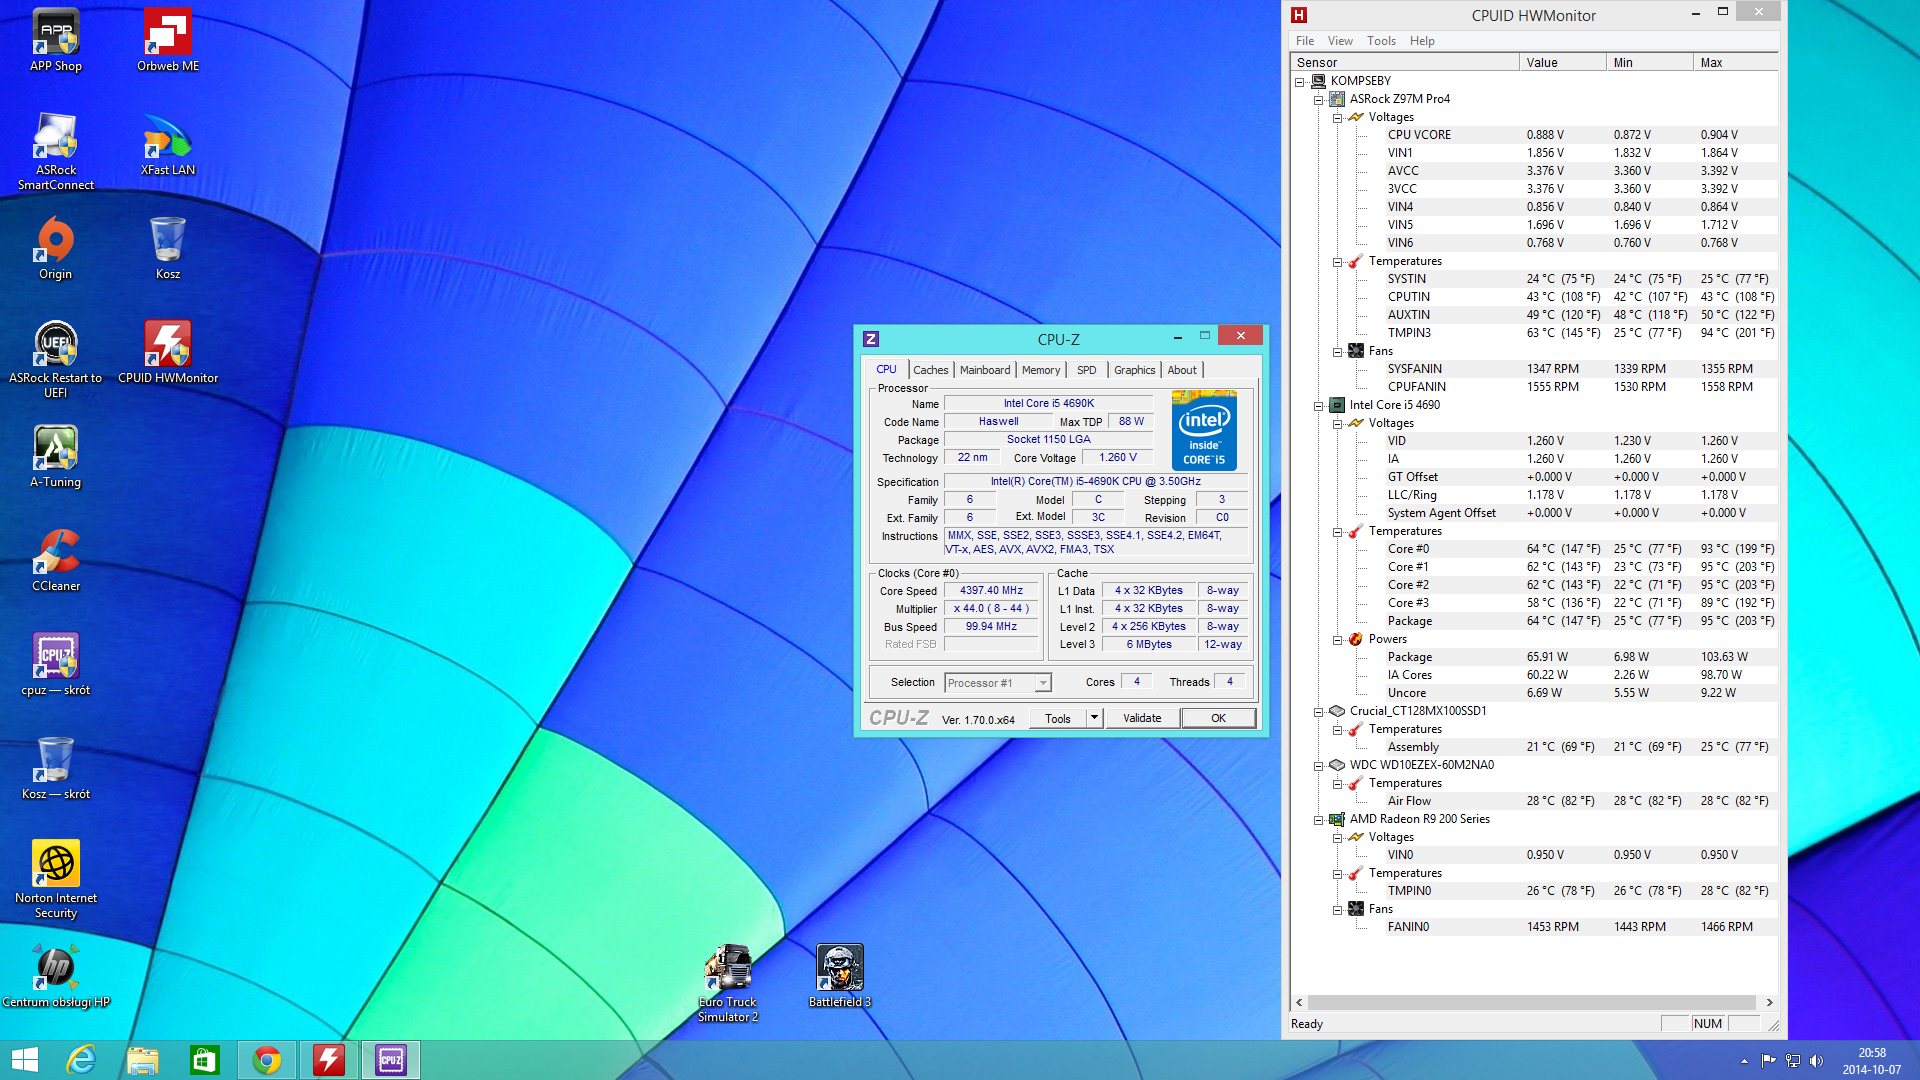This screenshot has height=1080, width=1920.
Task: Open the Battlefield 3 desktop icon
Action: 839,968
